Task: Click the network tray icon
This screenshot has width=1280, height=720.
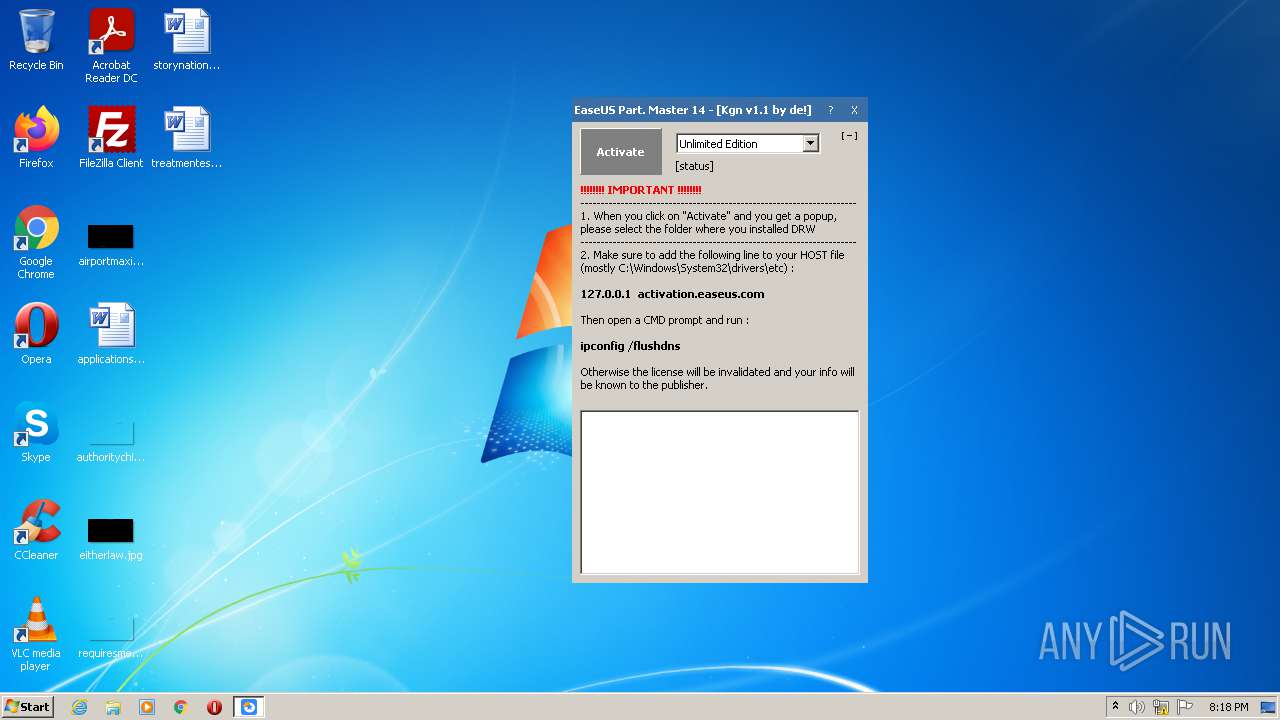Action: tap(1161, 707)
